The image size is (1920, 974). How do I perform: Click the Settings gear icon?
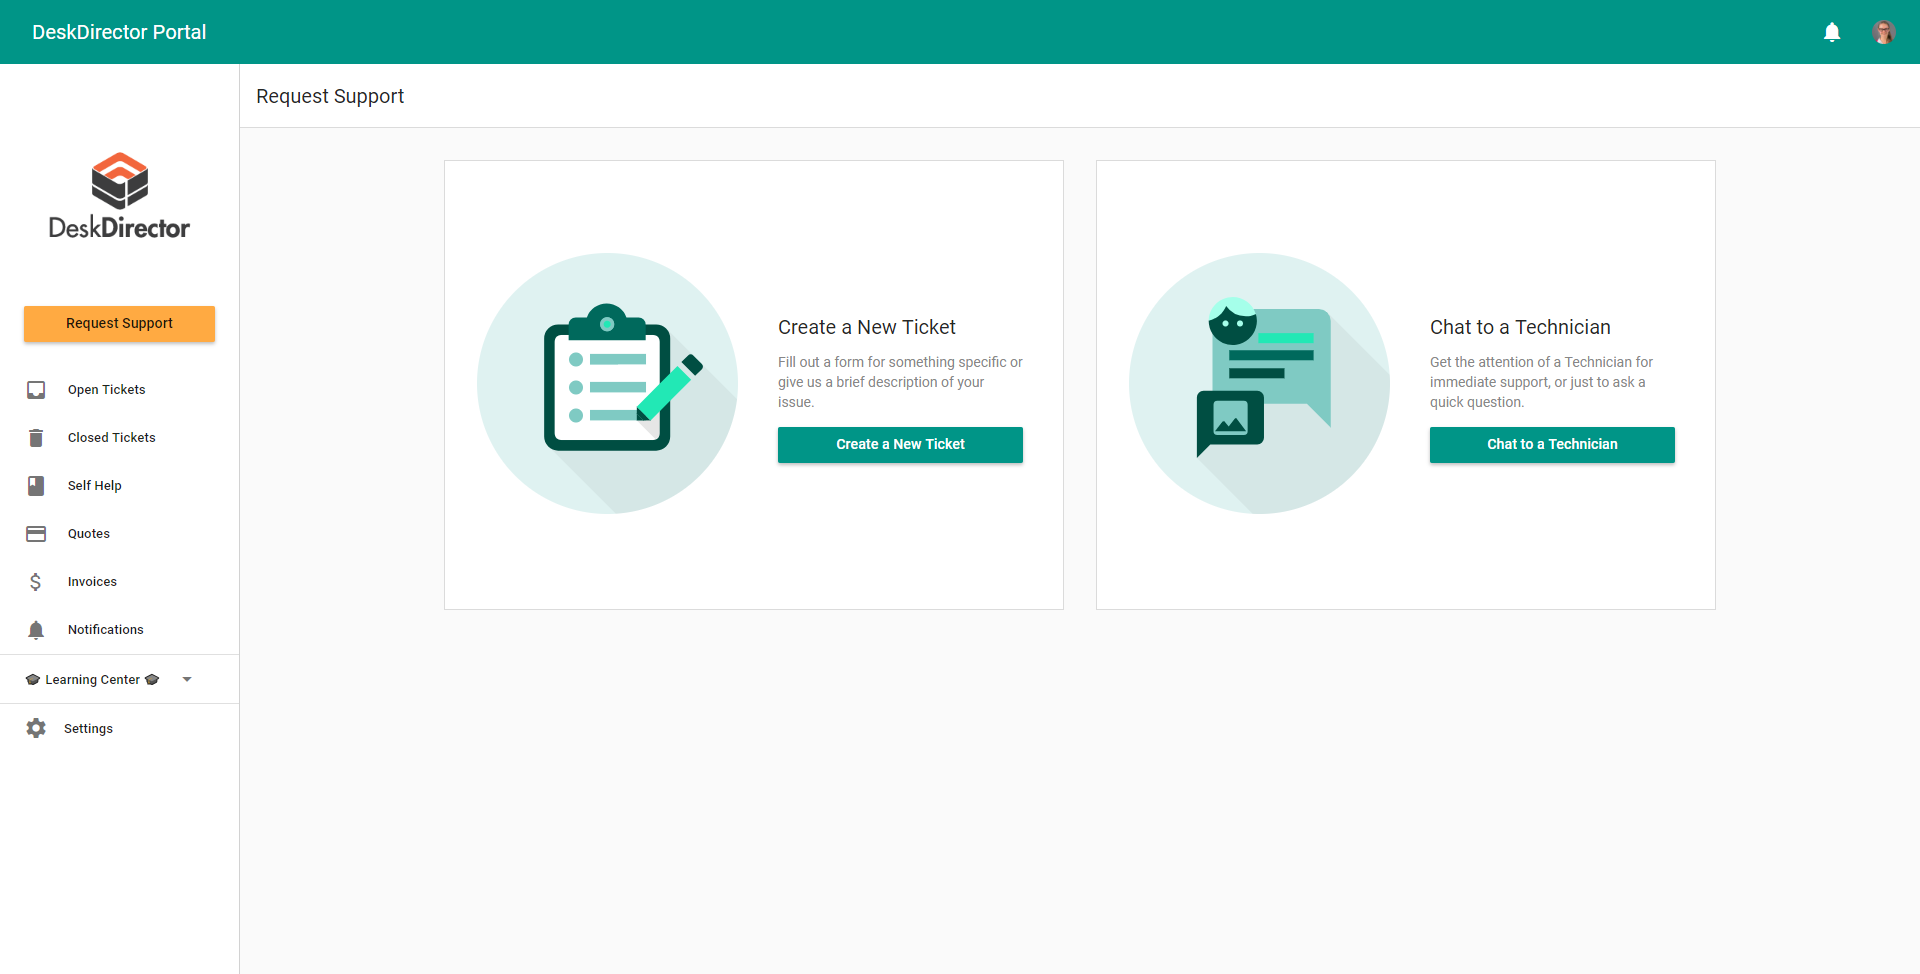click(x=36, y=728)
